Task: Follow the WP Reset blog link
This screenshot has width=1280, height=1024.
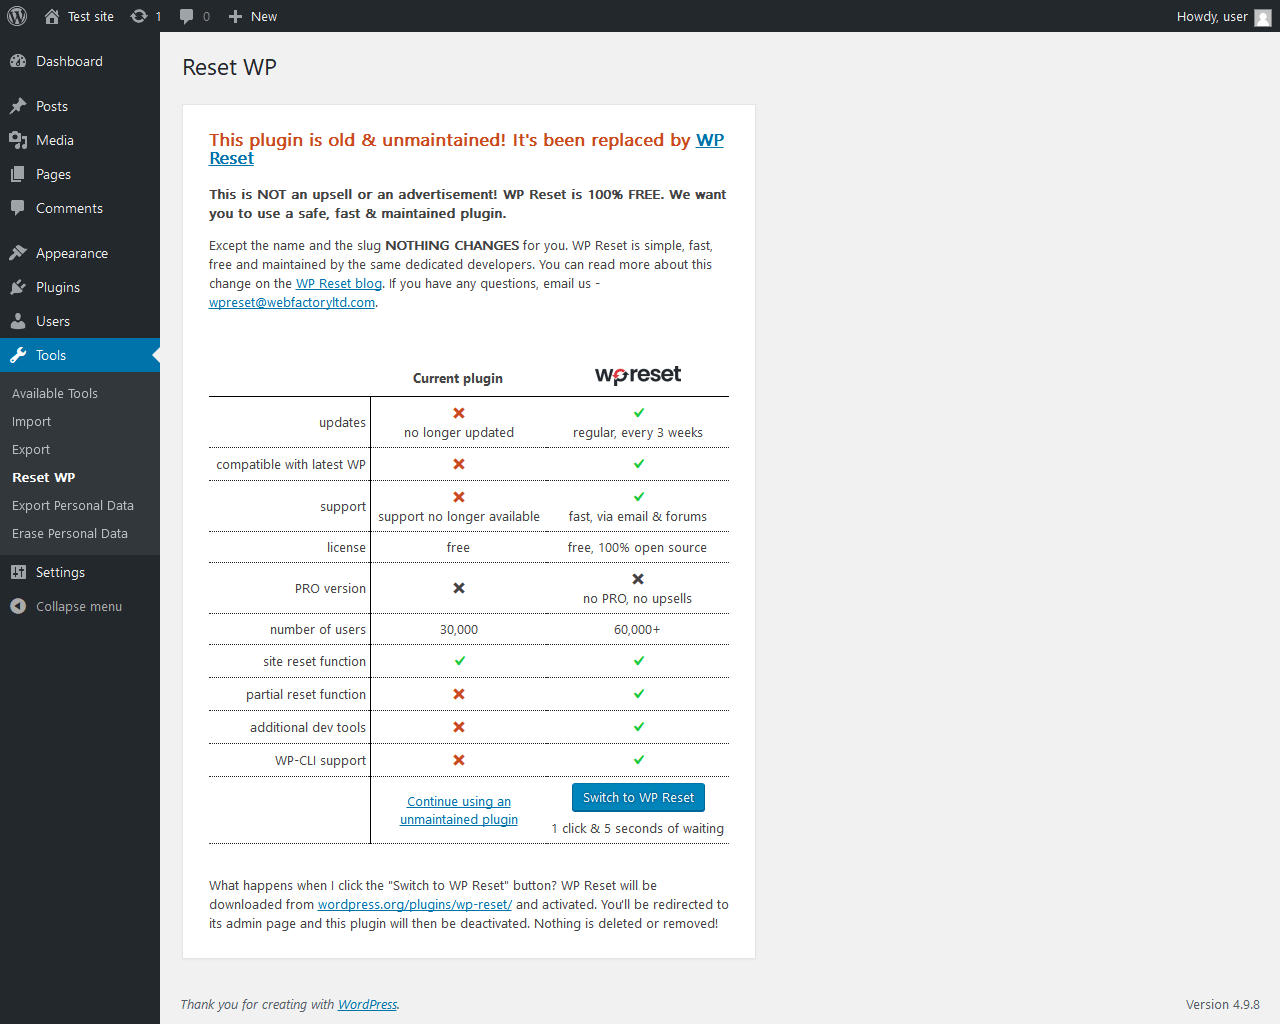Action: (339, 283)
